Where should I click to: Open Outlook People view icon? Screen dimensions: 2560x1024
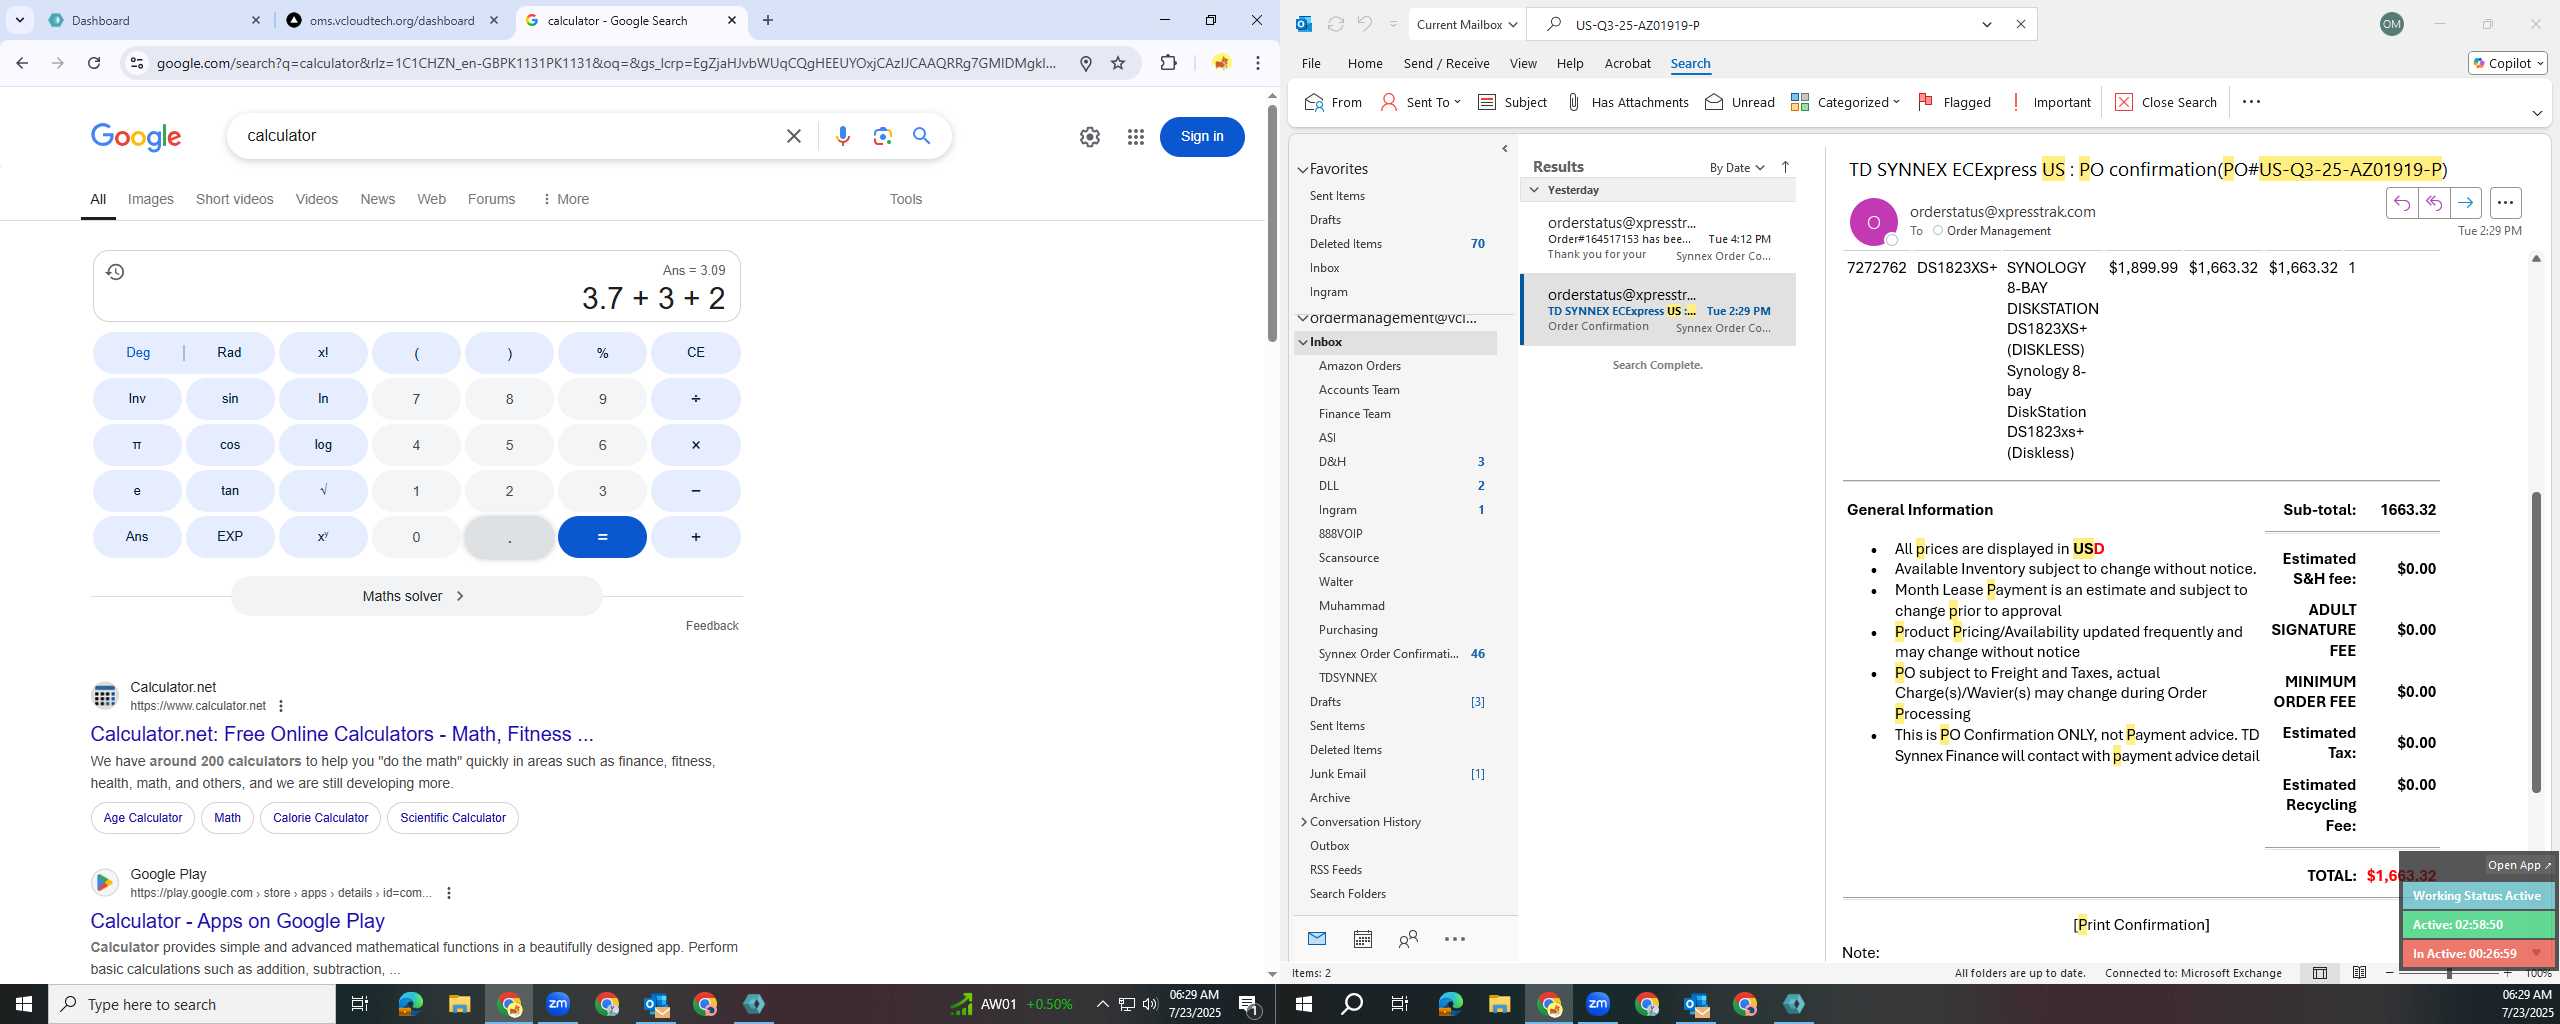coord(1408,939)
